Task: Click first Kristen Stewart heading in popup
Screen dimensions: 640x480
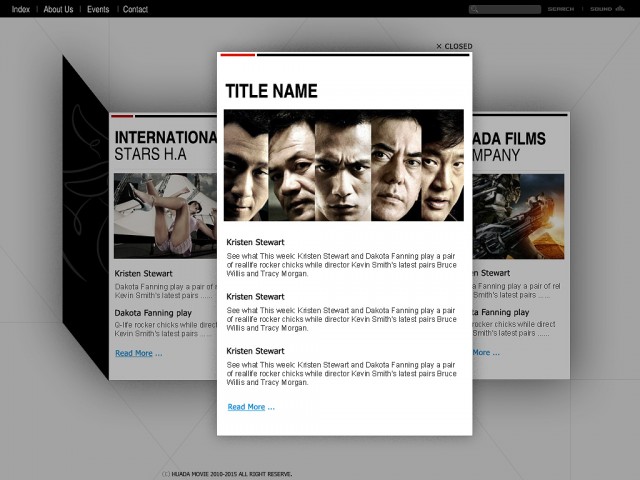Action: (255, 242)
